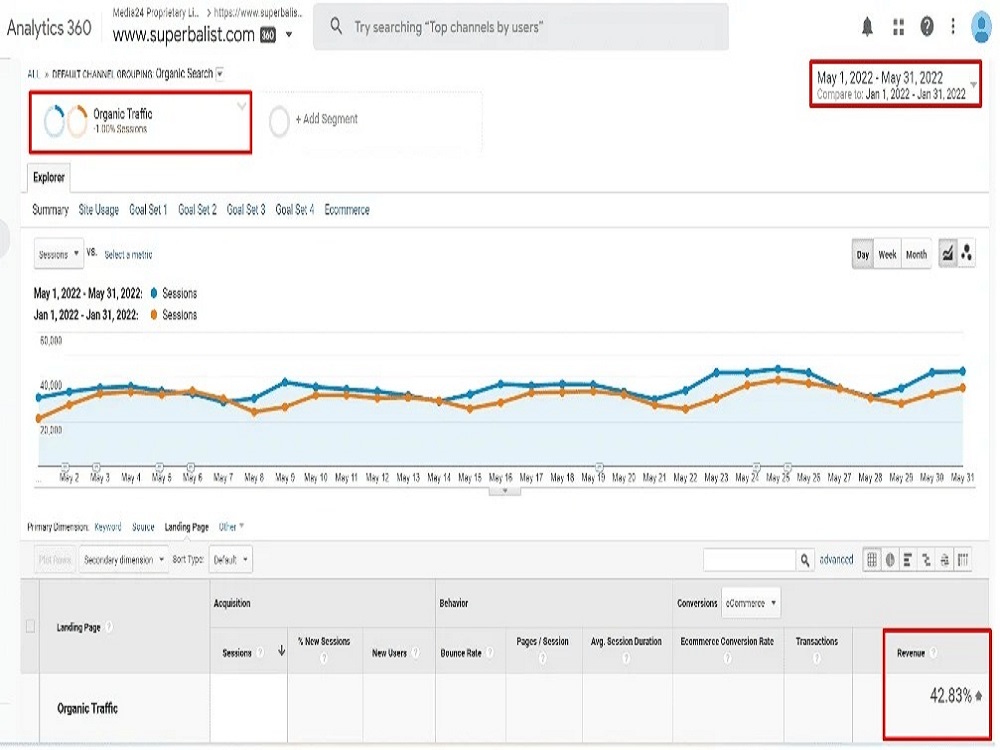Toggle Day granularity
Image resolution: width=1000 pixels, height=750 pixels.
tap(863, 254)
